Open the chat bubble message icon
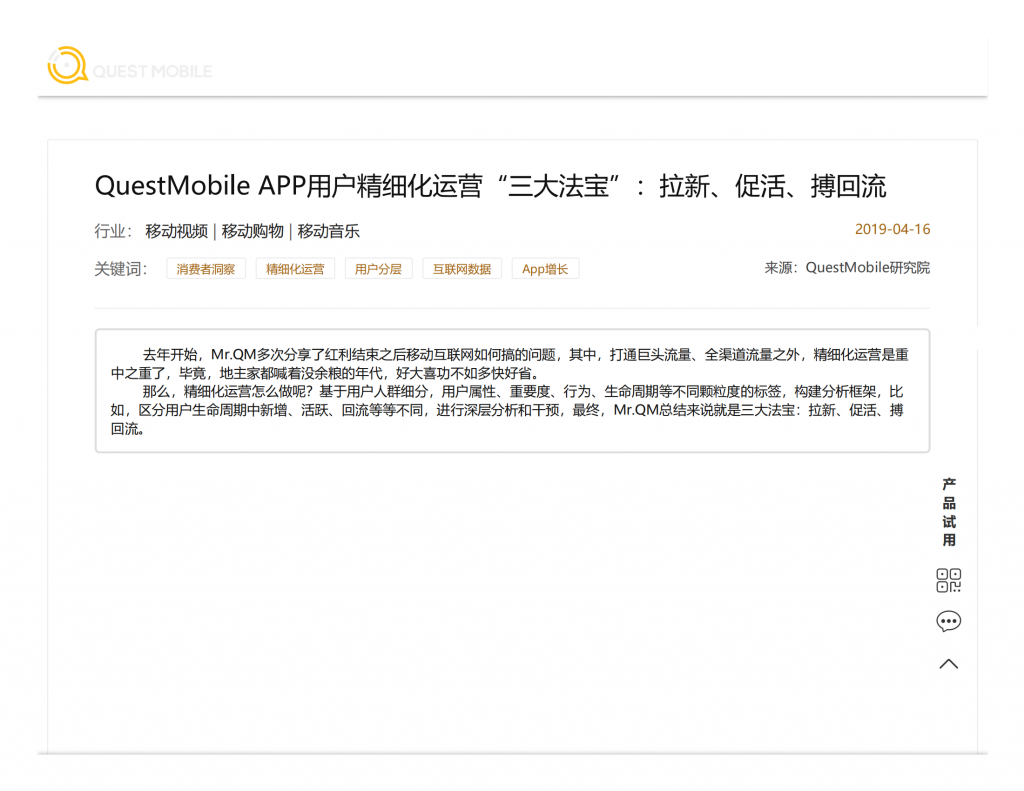1024x791 pixels. pos(948,621)
